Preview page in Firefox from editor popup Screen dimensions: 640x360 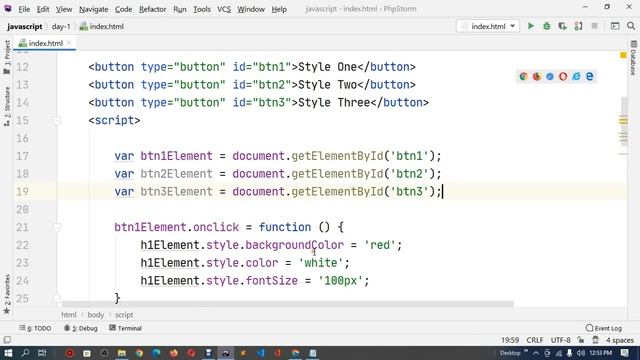537,76
